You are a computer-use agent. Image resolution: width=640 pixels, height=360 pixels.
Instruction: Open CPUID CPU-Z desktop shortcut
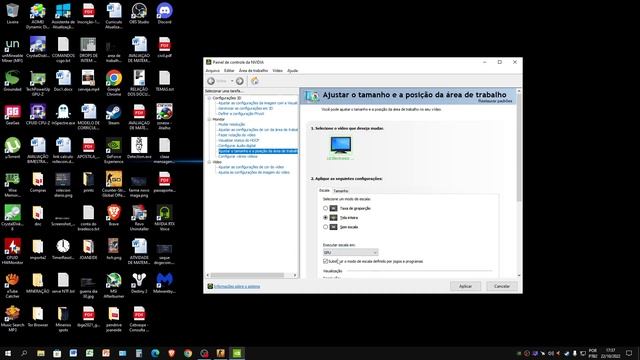pos(38,114)
